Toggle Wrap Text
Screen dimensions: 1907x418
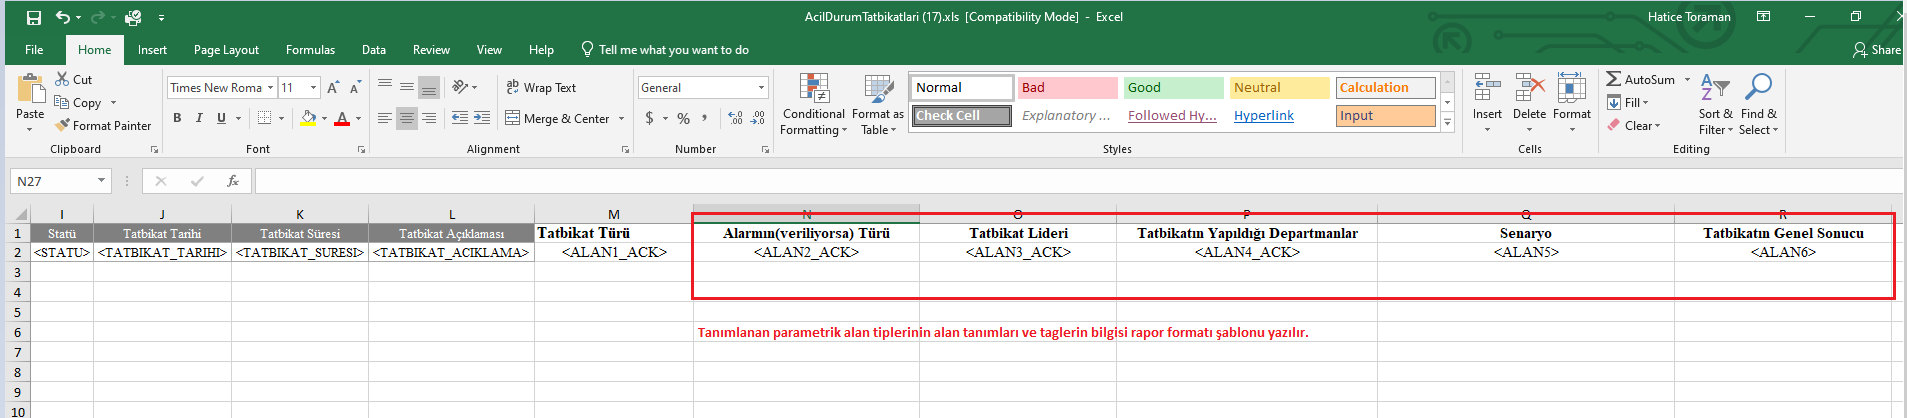[x=541, y=87]
